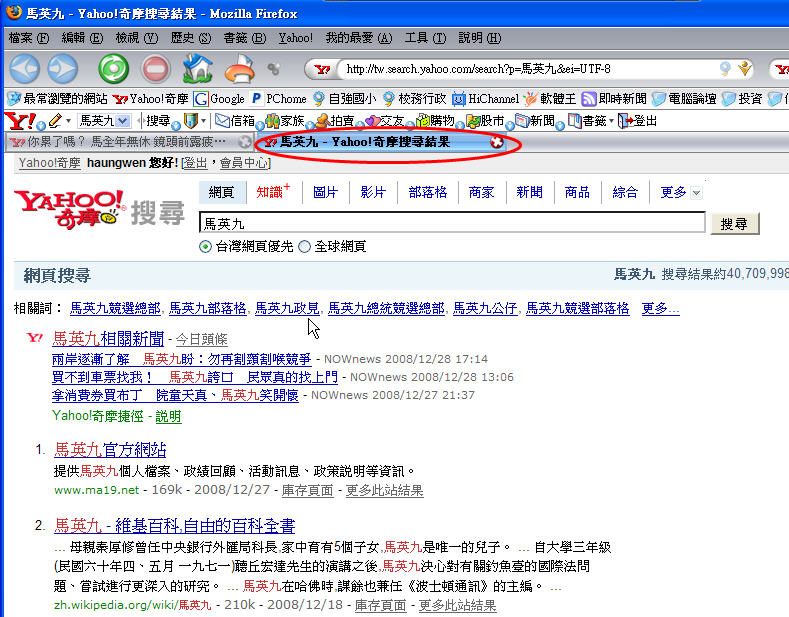The width and height of the screenshot is (789, 617).
Task: Select 全球網頁 radio button
Action: coord(304,247)
